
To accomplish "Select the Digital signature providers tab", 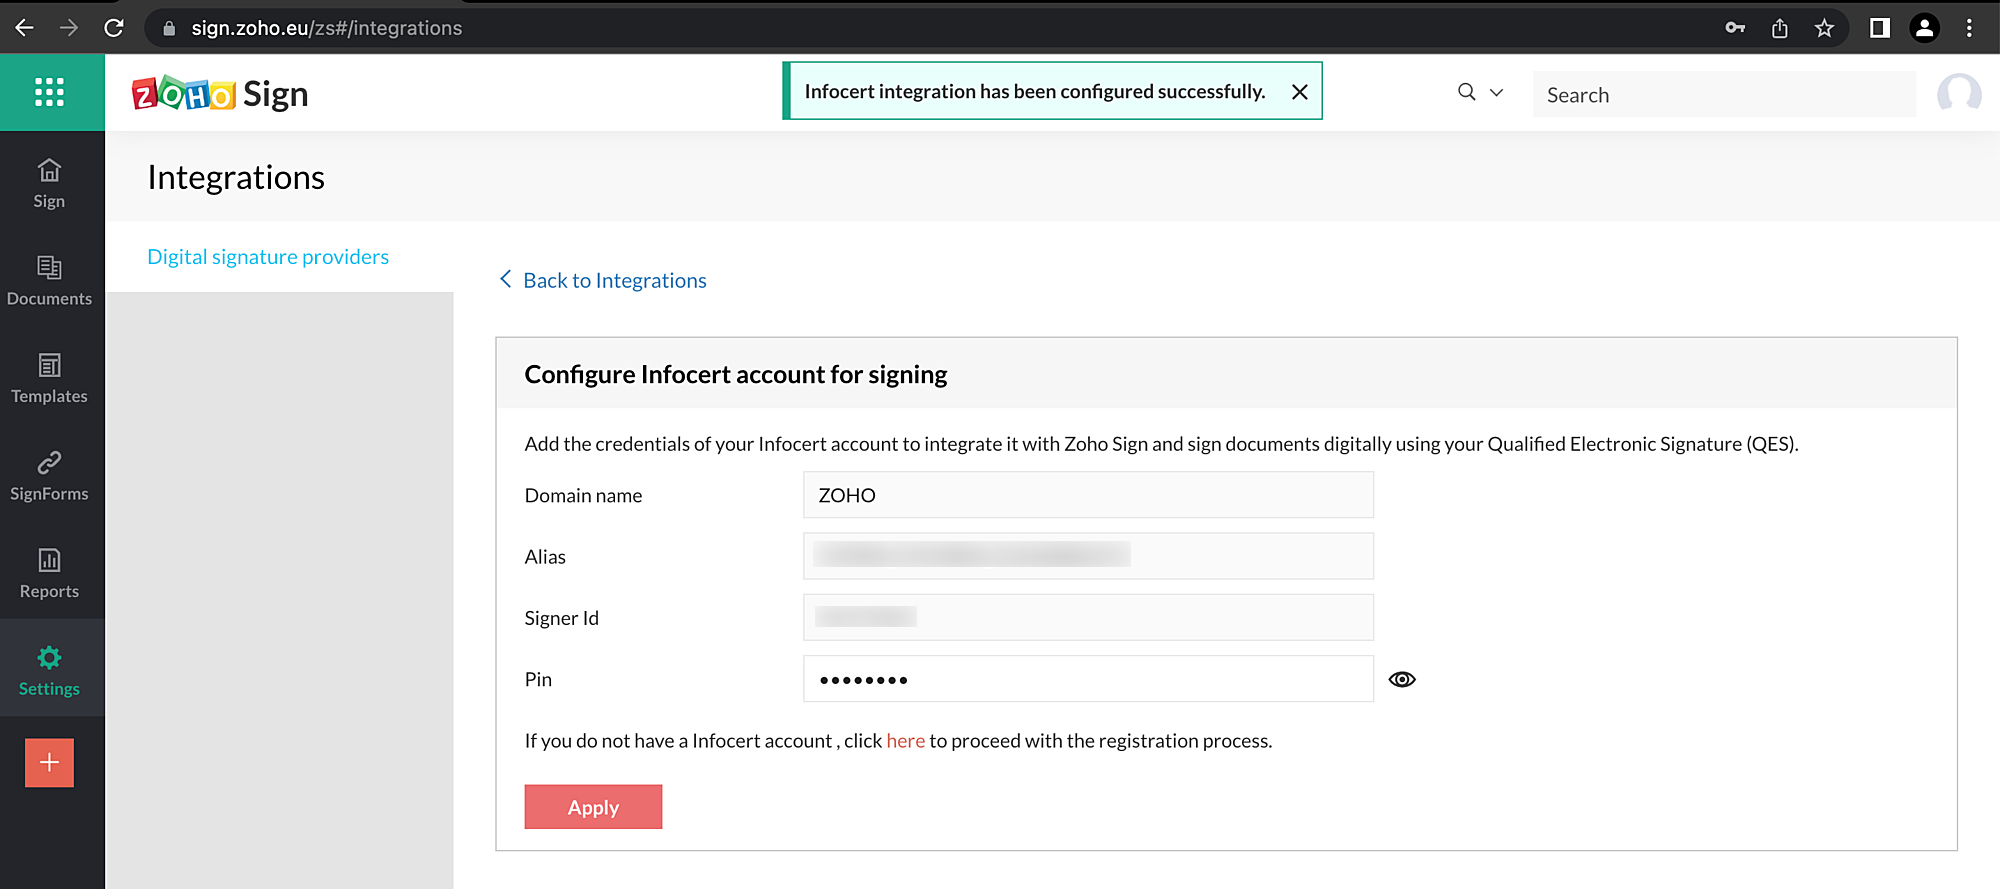I will (x=268, y=257).
